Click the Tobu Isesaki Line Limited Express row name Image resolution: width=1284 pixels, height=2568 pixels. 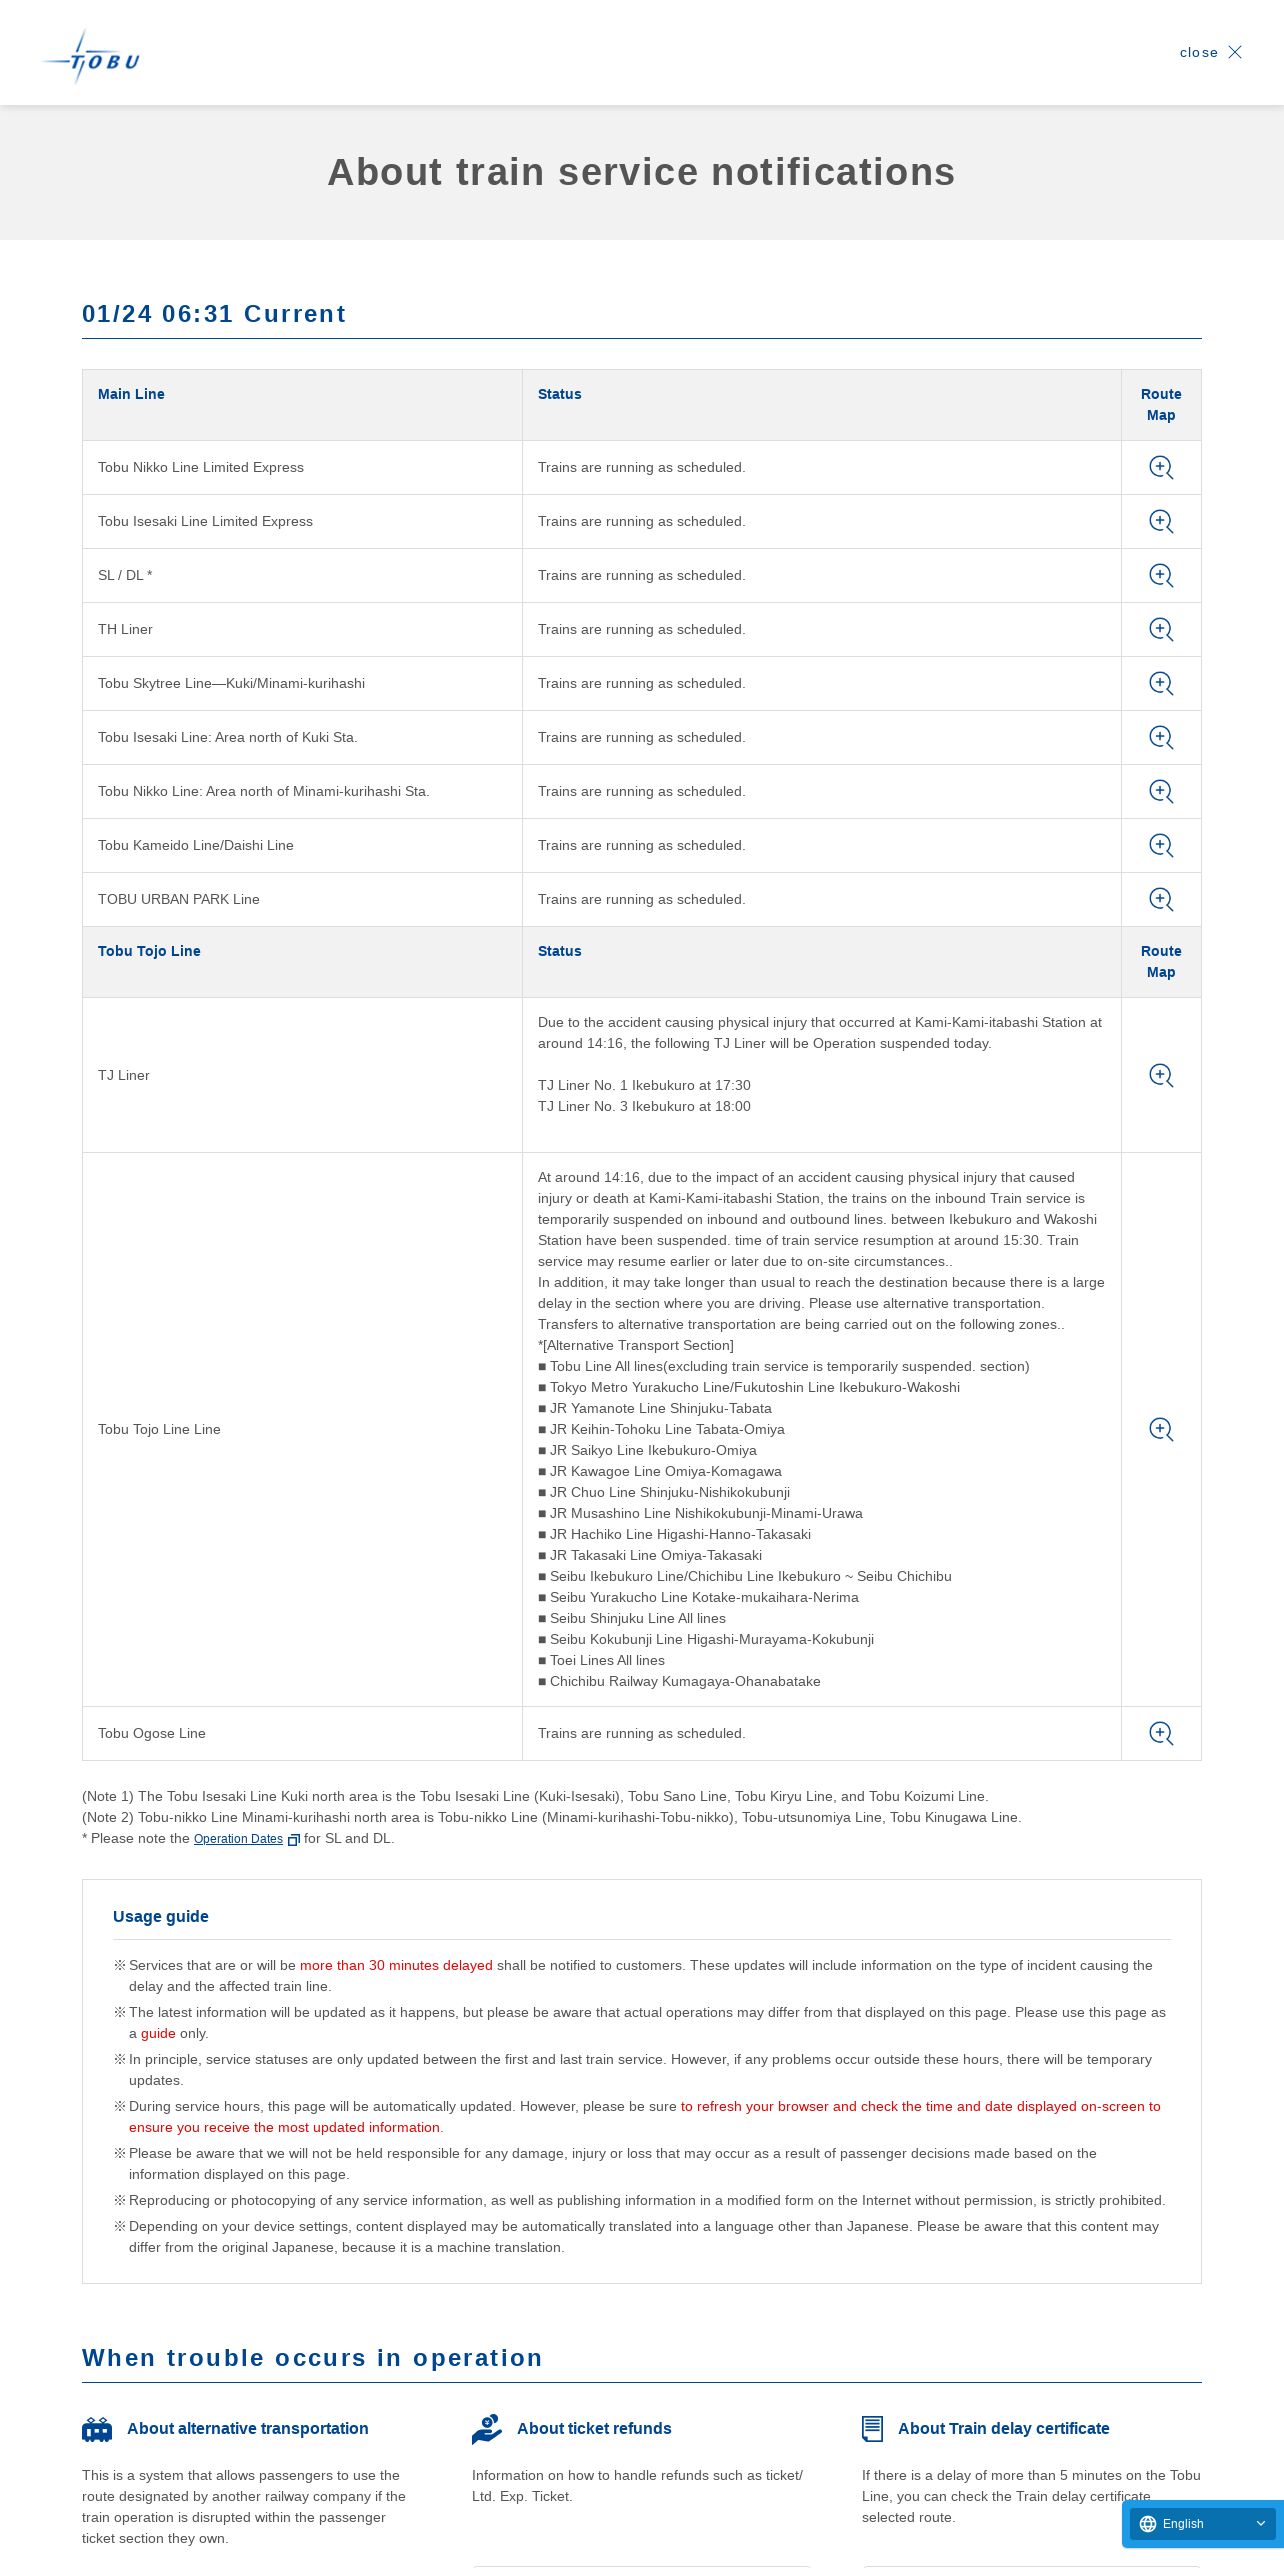click(x=205, y=521)
